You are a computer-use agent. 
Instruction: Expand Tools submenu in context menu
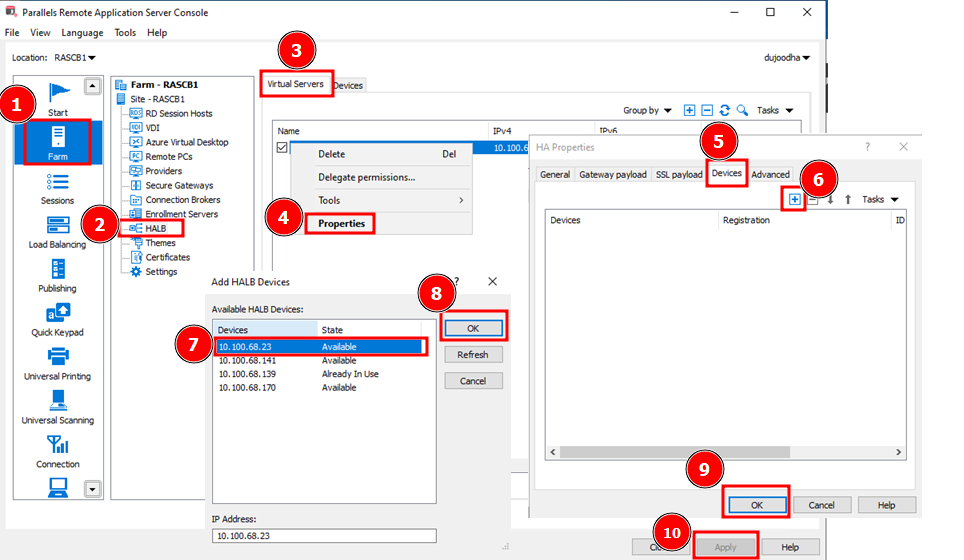(390, 200)
